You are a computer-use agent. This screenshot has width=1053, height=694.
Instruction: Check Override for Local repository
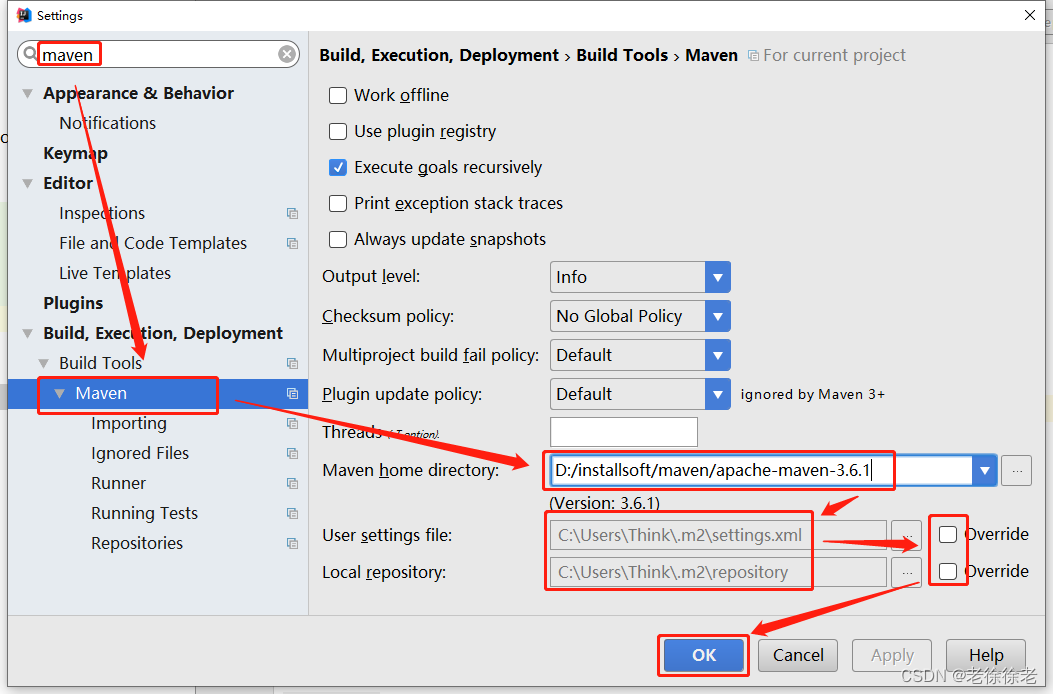948,571
